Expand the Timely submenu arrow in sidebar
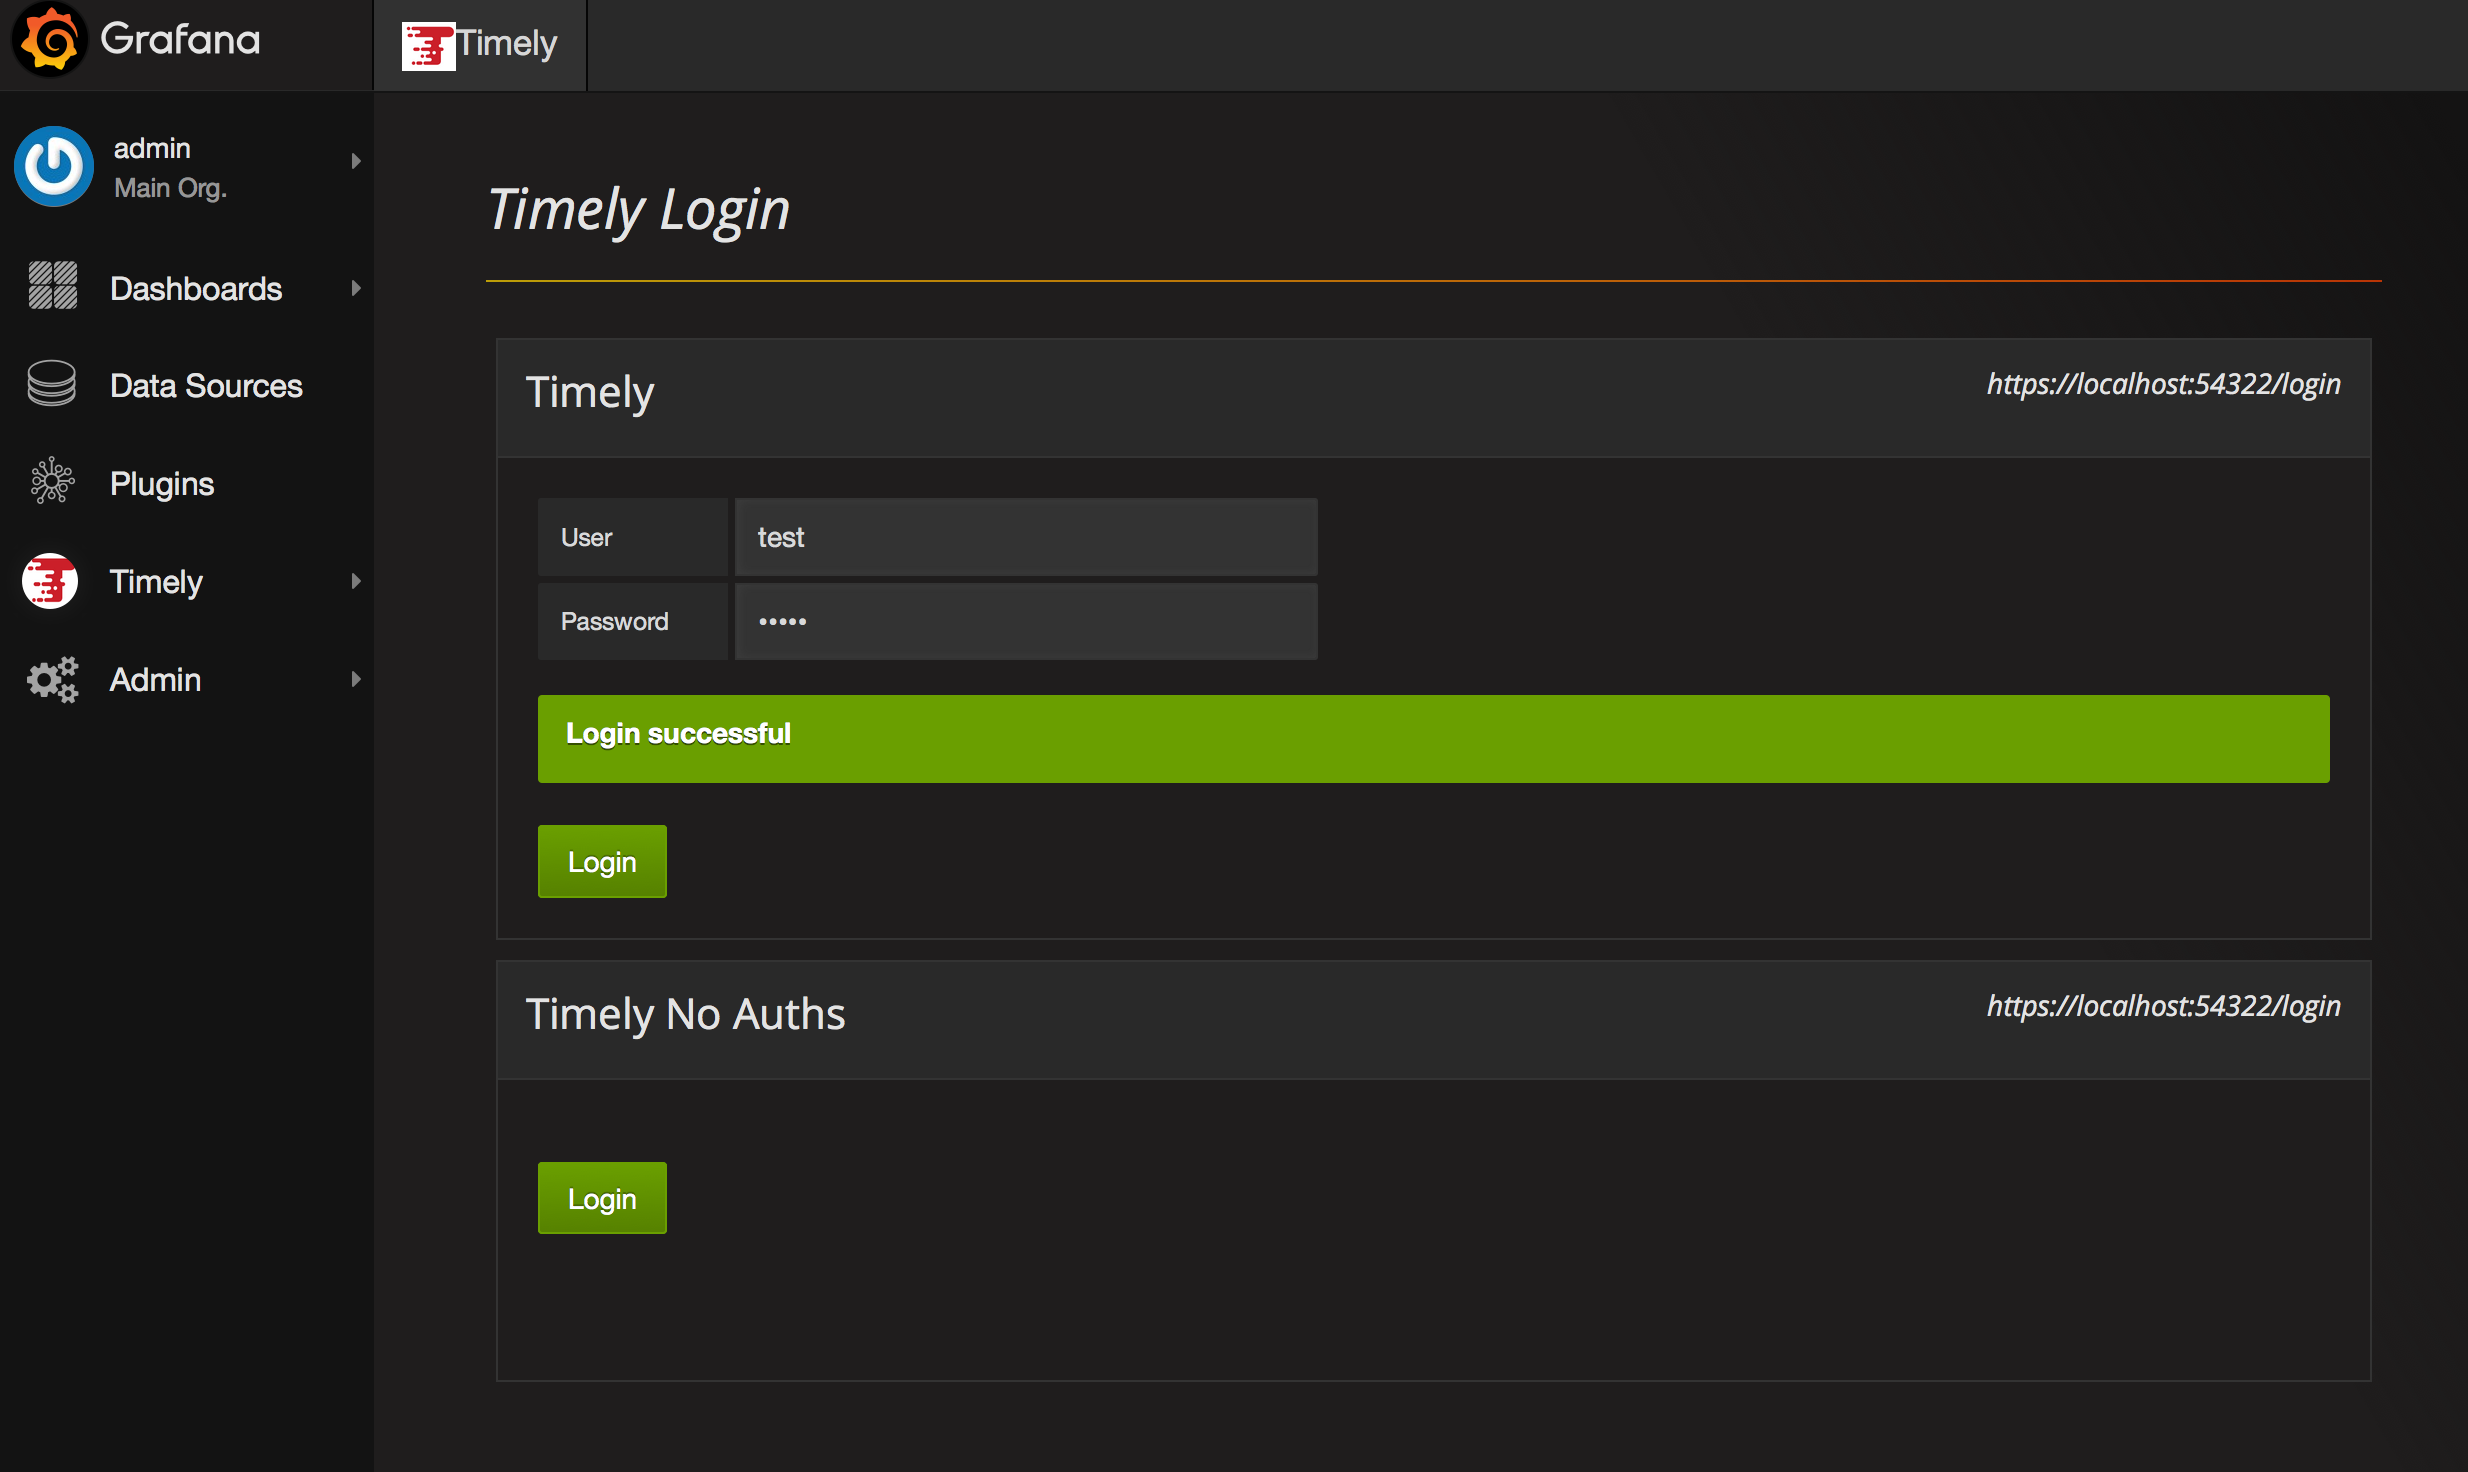The height and width of the screenshot is (1472, 2468). [355, 581]
